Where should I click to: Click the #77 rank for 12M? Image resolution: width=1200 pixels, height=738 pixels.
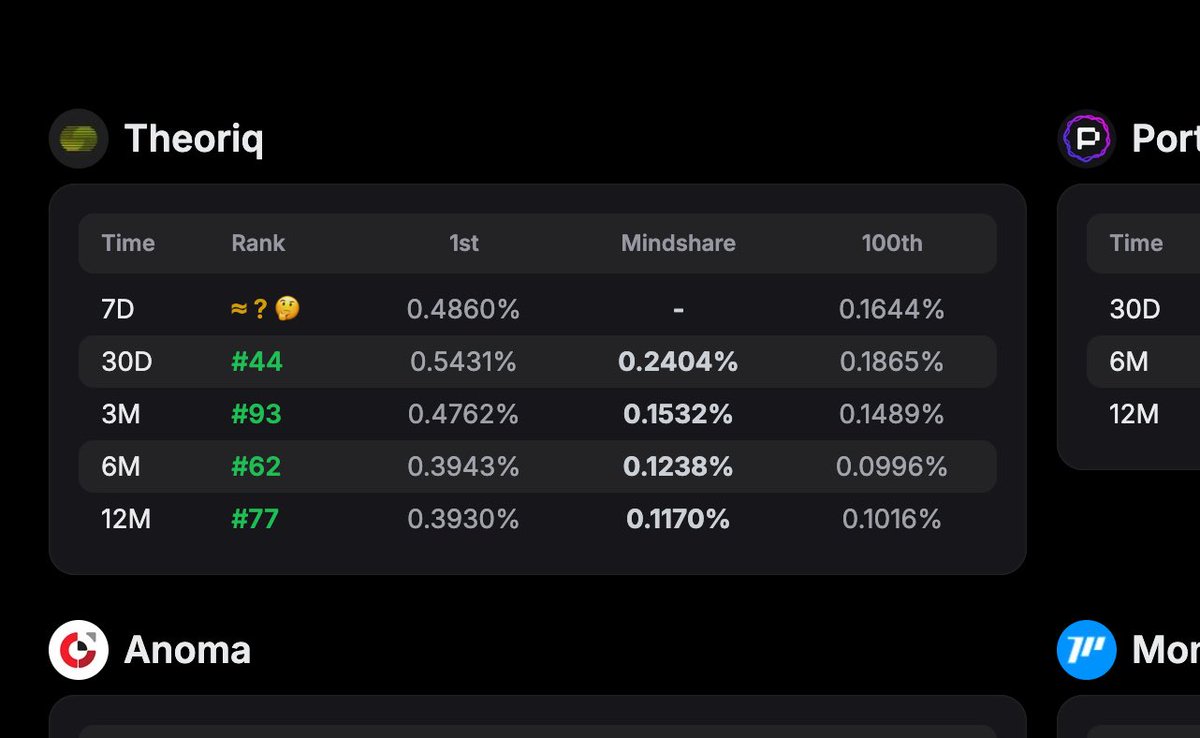tap(255, 519)
